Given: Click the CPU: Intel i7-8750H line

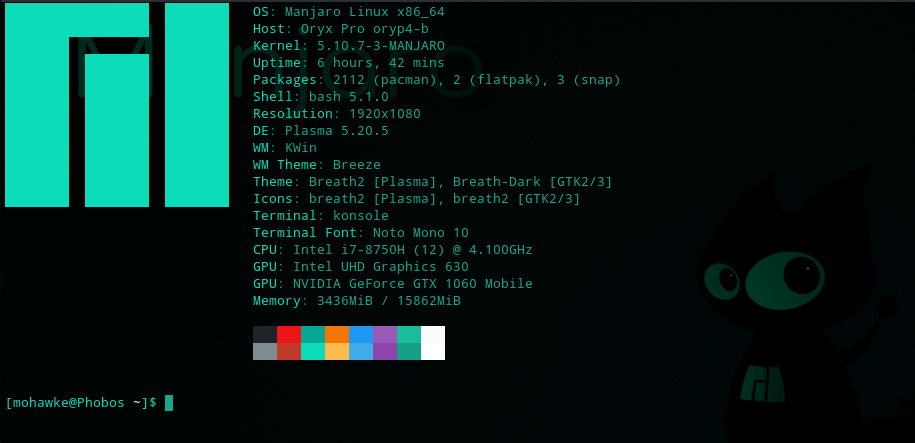Looking at the screenshot, I should pyautogui.click(x=392, y=250).
